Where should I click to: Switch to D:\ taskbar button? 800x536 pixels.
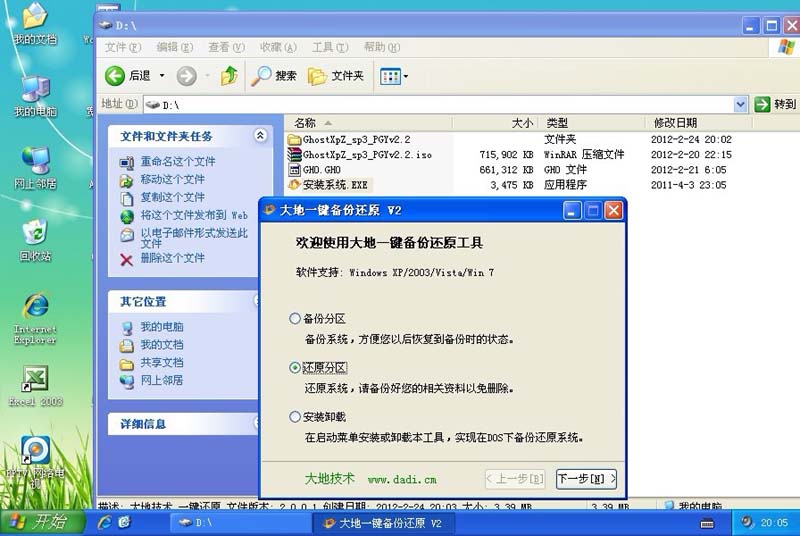point(240,523)
